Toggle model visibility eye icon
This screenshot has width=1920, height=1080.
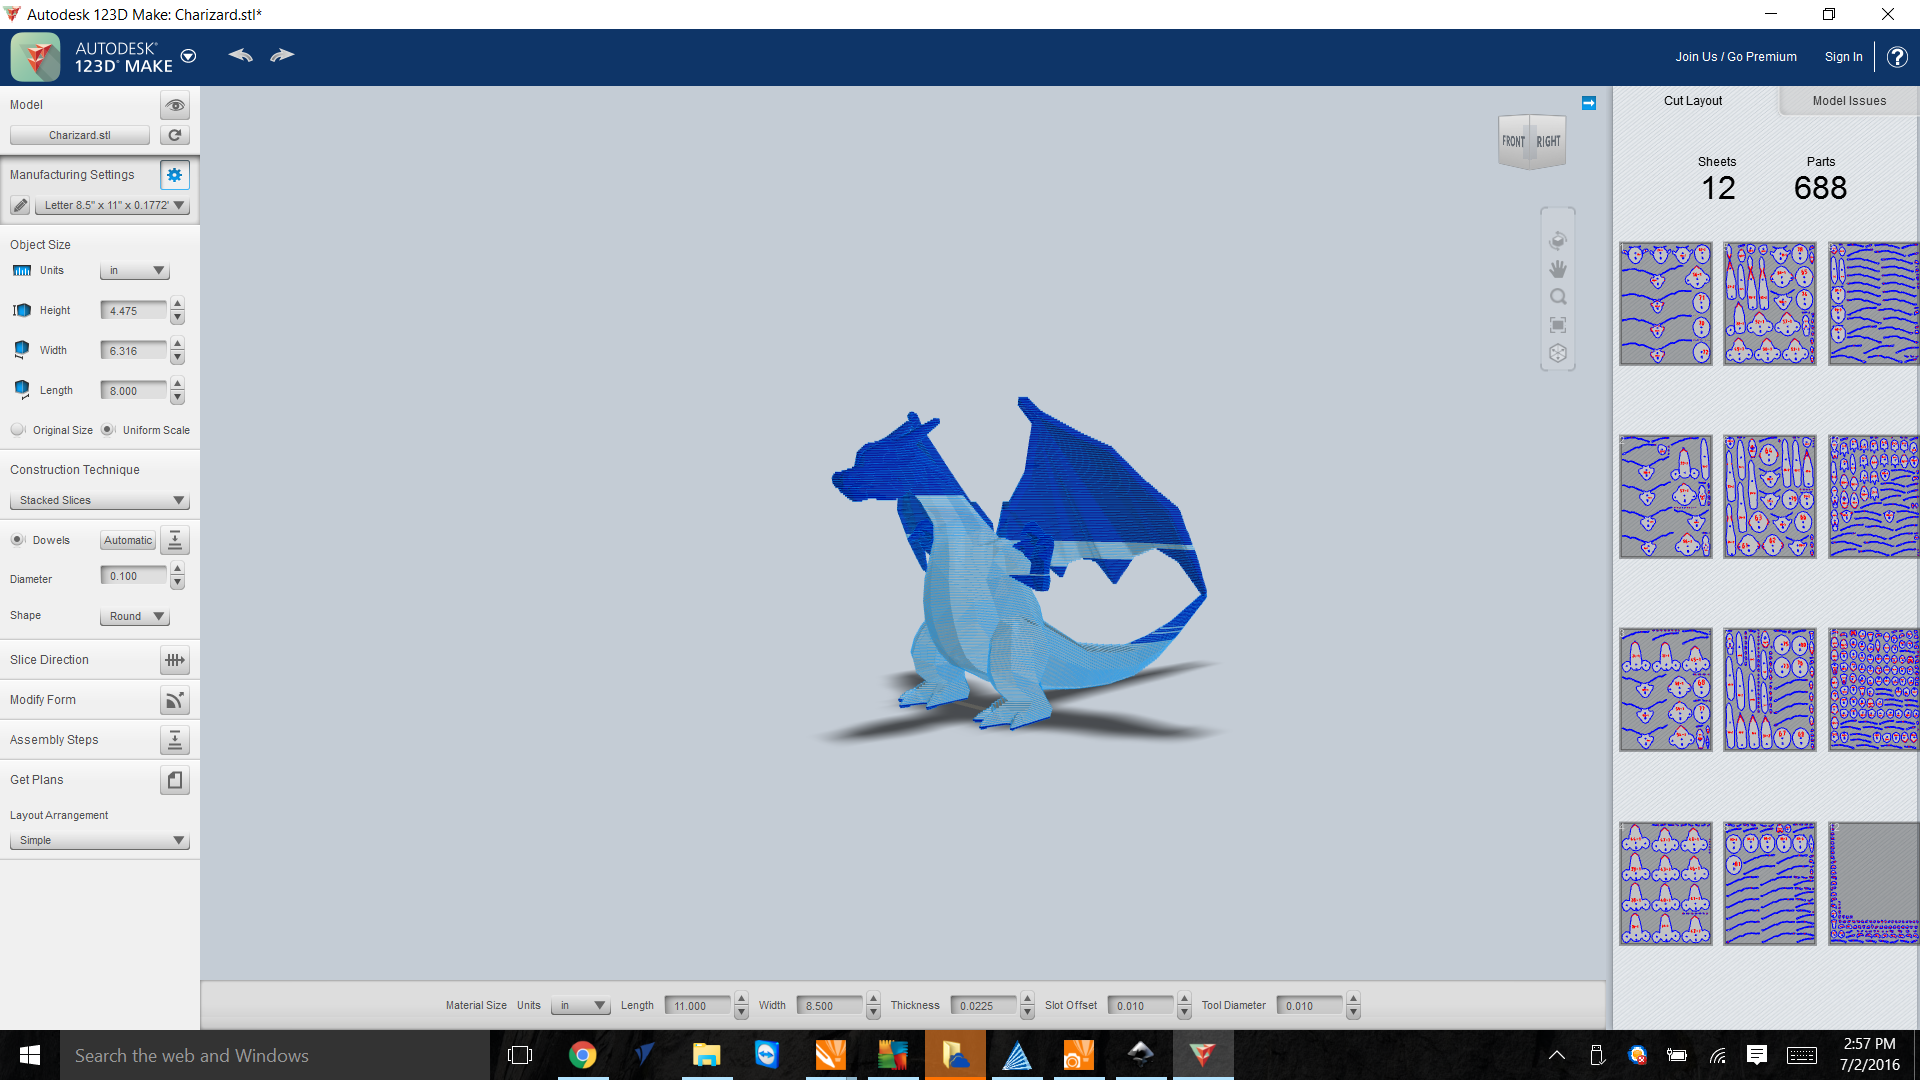(175, 105)
